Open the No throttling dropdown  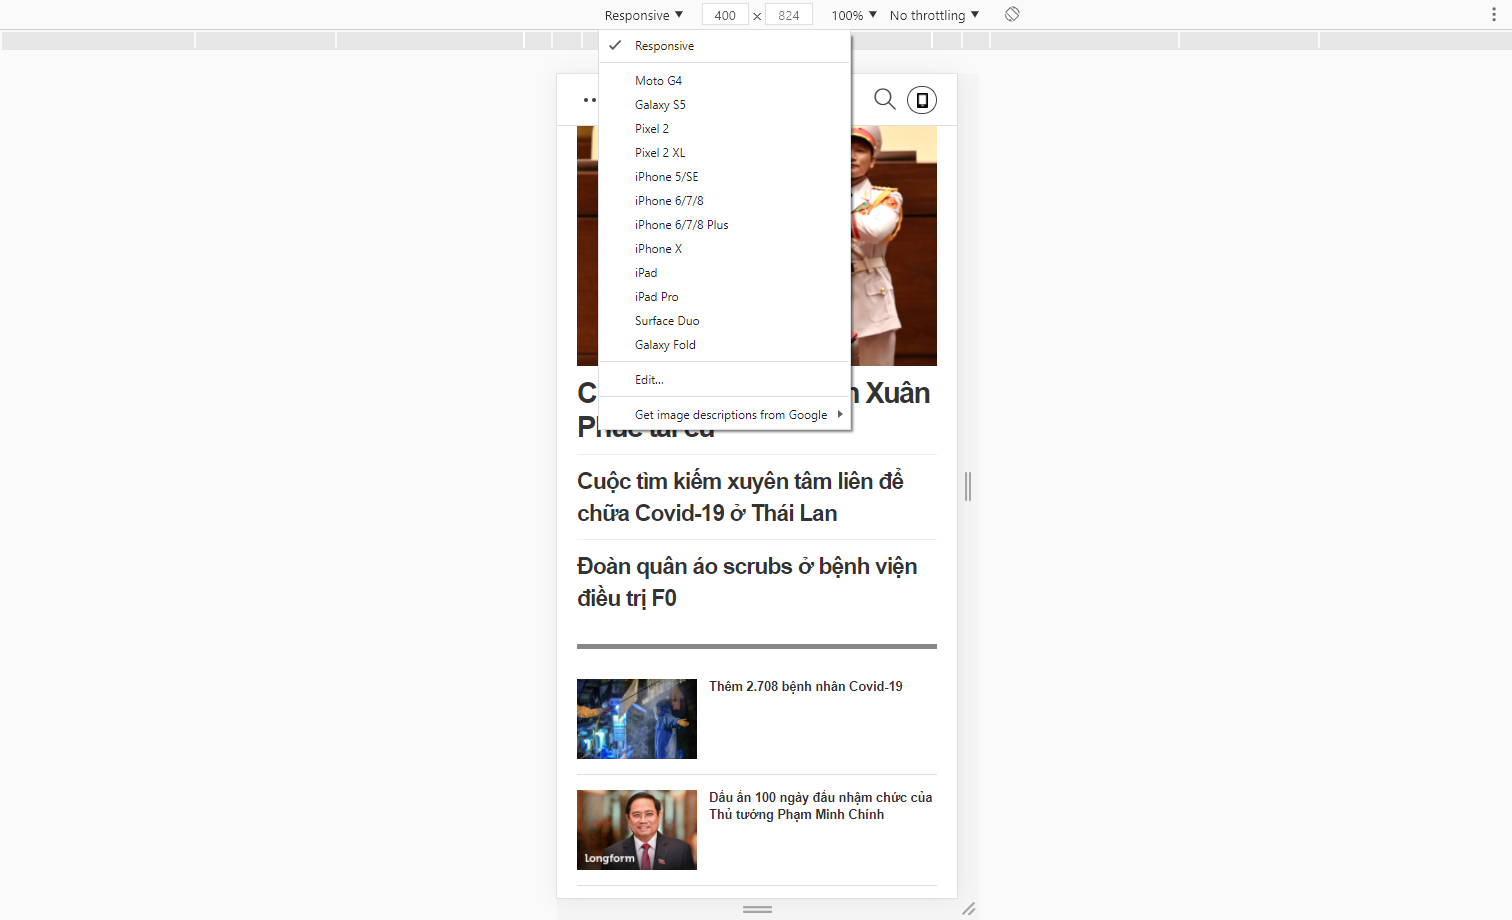[933, 15]
